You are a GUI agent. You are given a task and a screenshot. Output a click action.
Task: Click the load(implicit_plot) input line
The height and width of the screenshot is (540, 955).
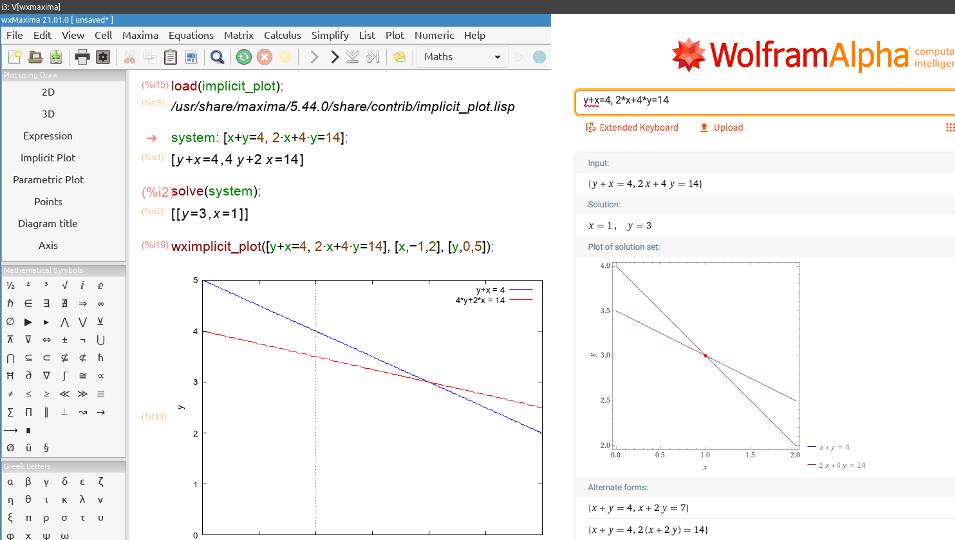tap(227, 86)
